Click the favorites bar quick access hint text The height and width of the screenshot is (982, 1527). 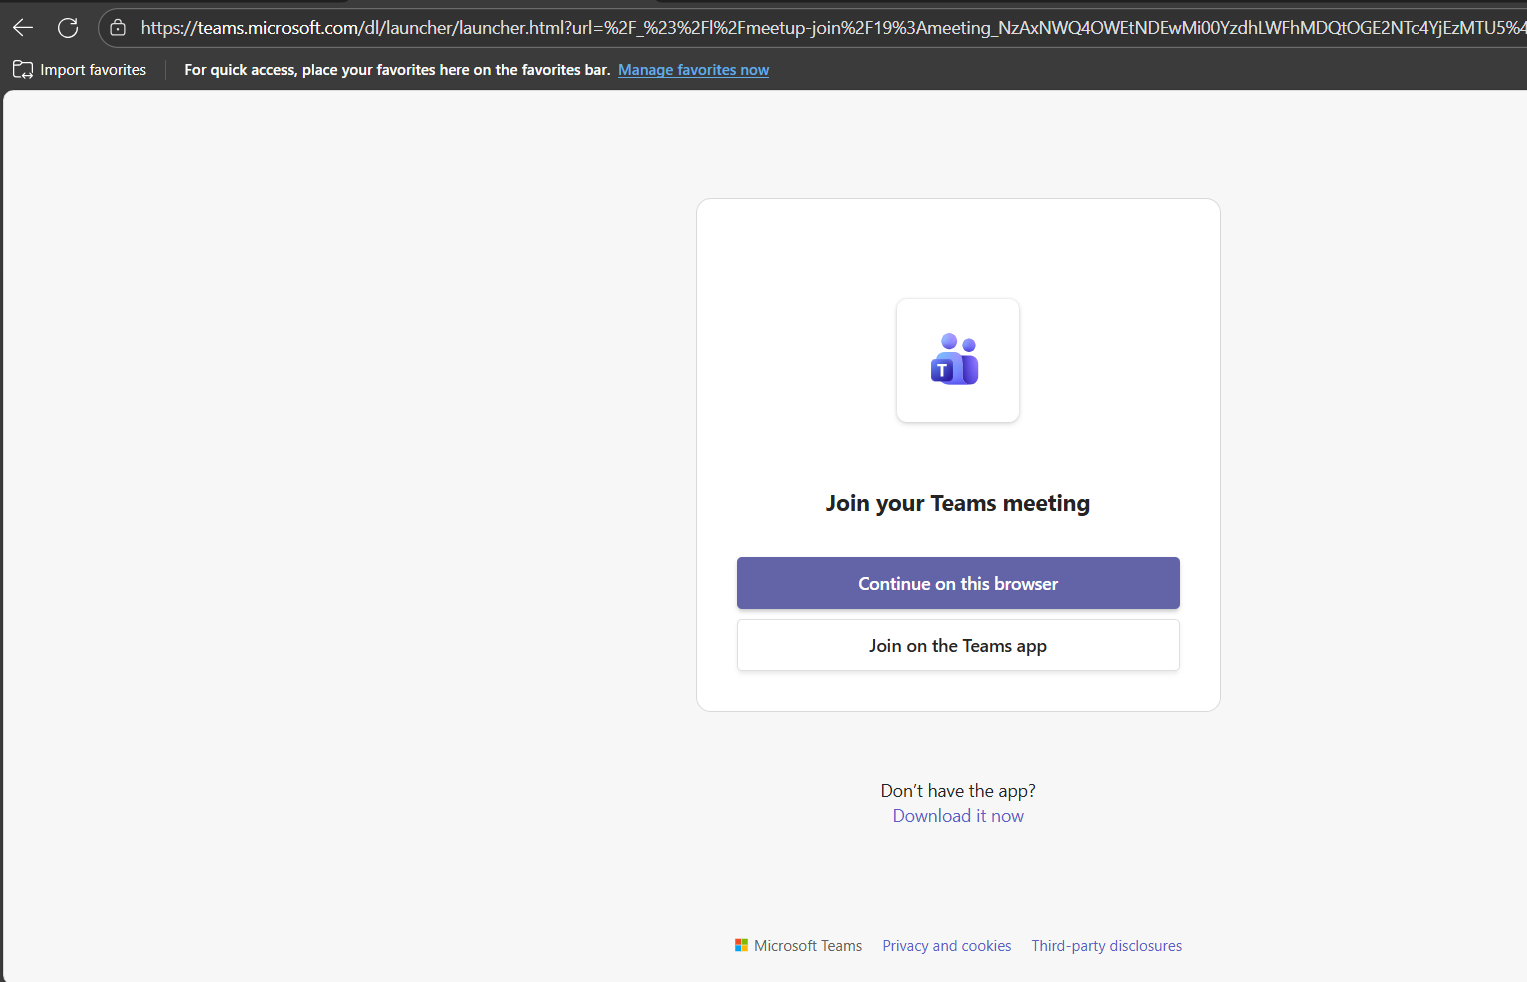(x=397, y=70)
